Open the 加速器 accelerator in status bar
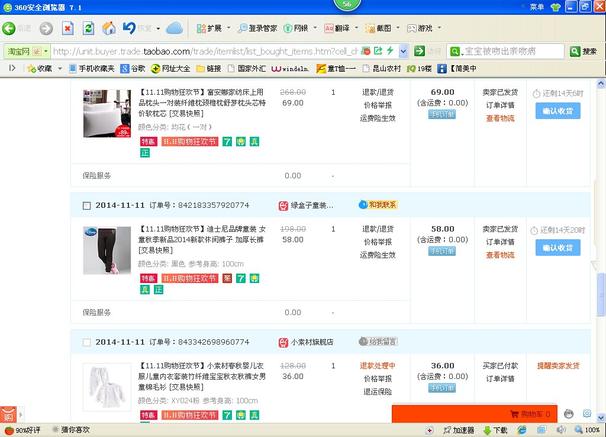 click(x=459, y=430)
